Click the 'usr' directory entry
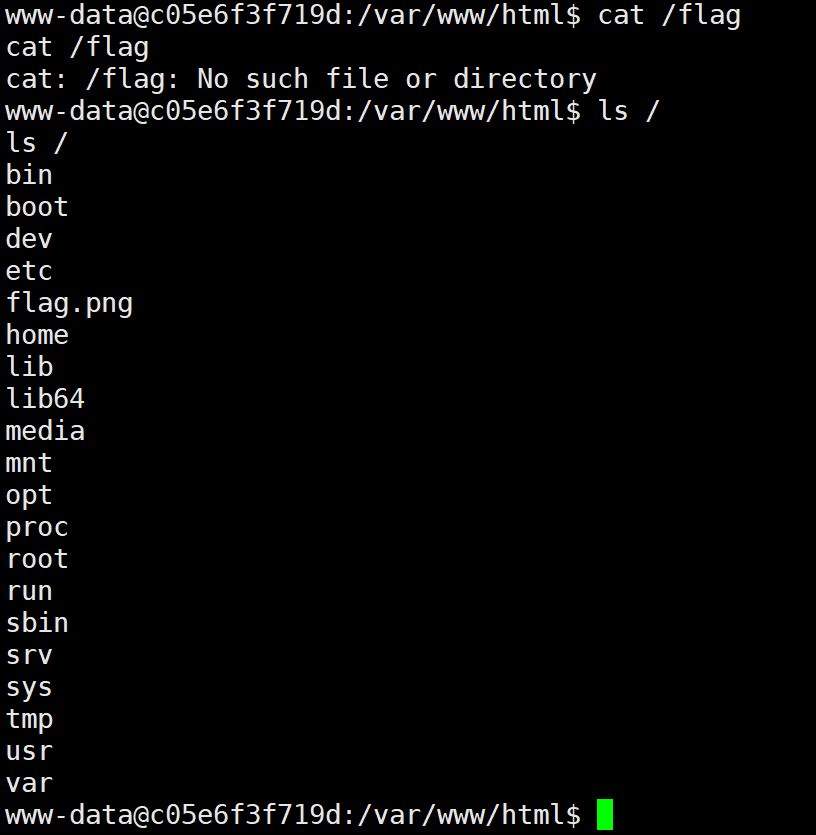Image resolution: width=816 pixels, height=835 pixels. coord(29,751)
